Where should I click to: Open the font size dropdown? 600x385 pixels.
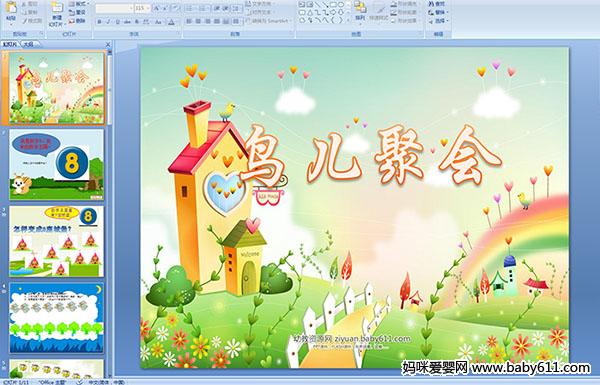click(148, 8)
